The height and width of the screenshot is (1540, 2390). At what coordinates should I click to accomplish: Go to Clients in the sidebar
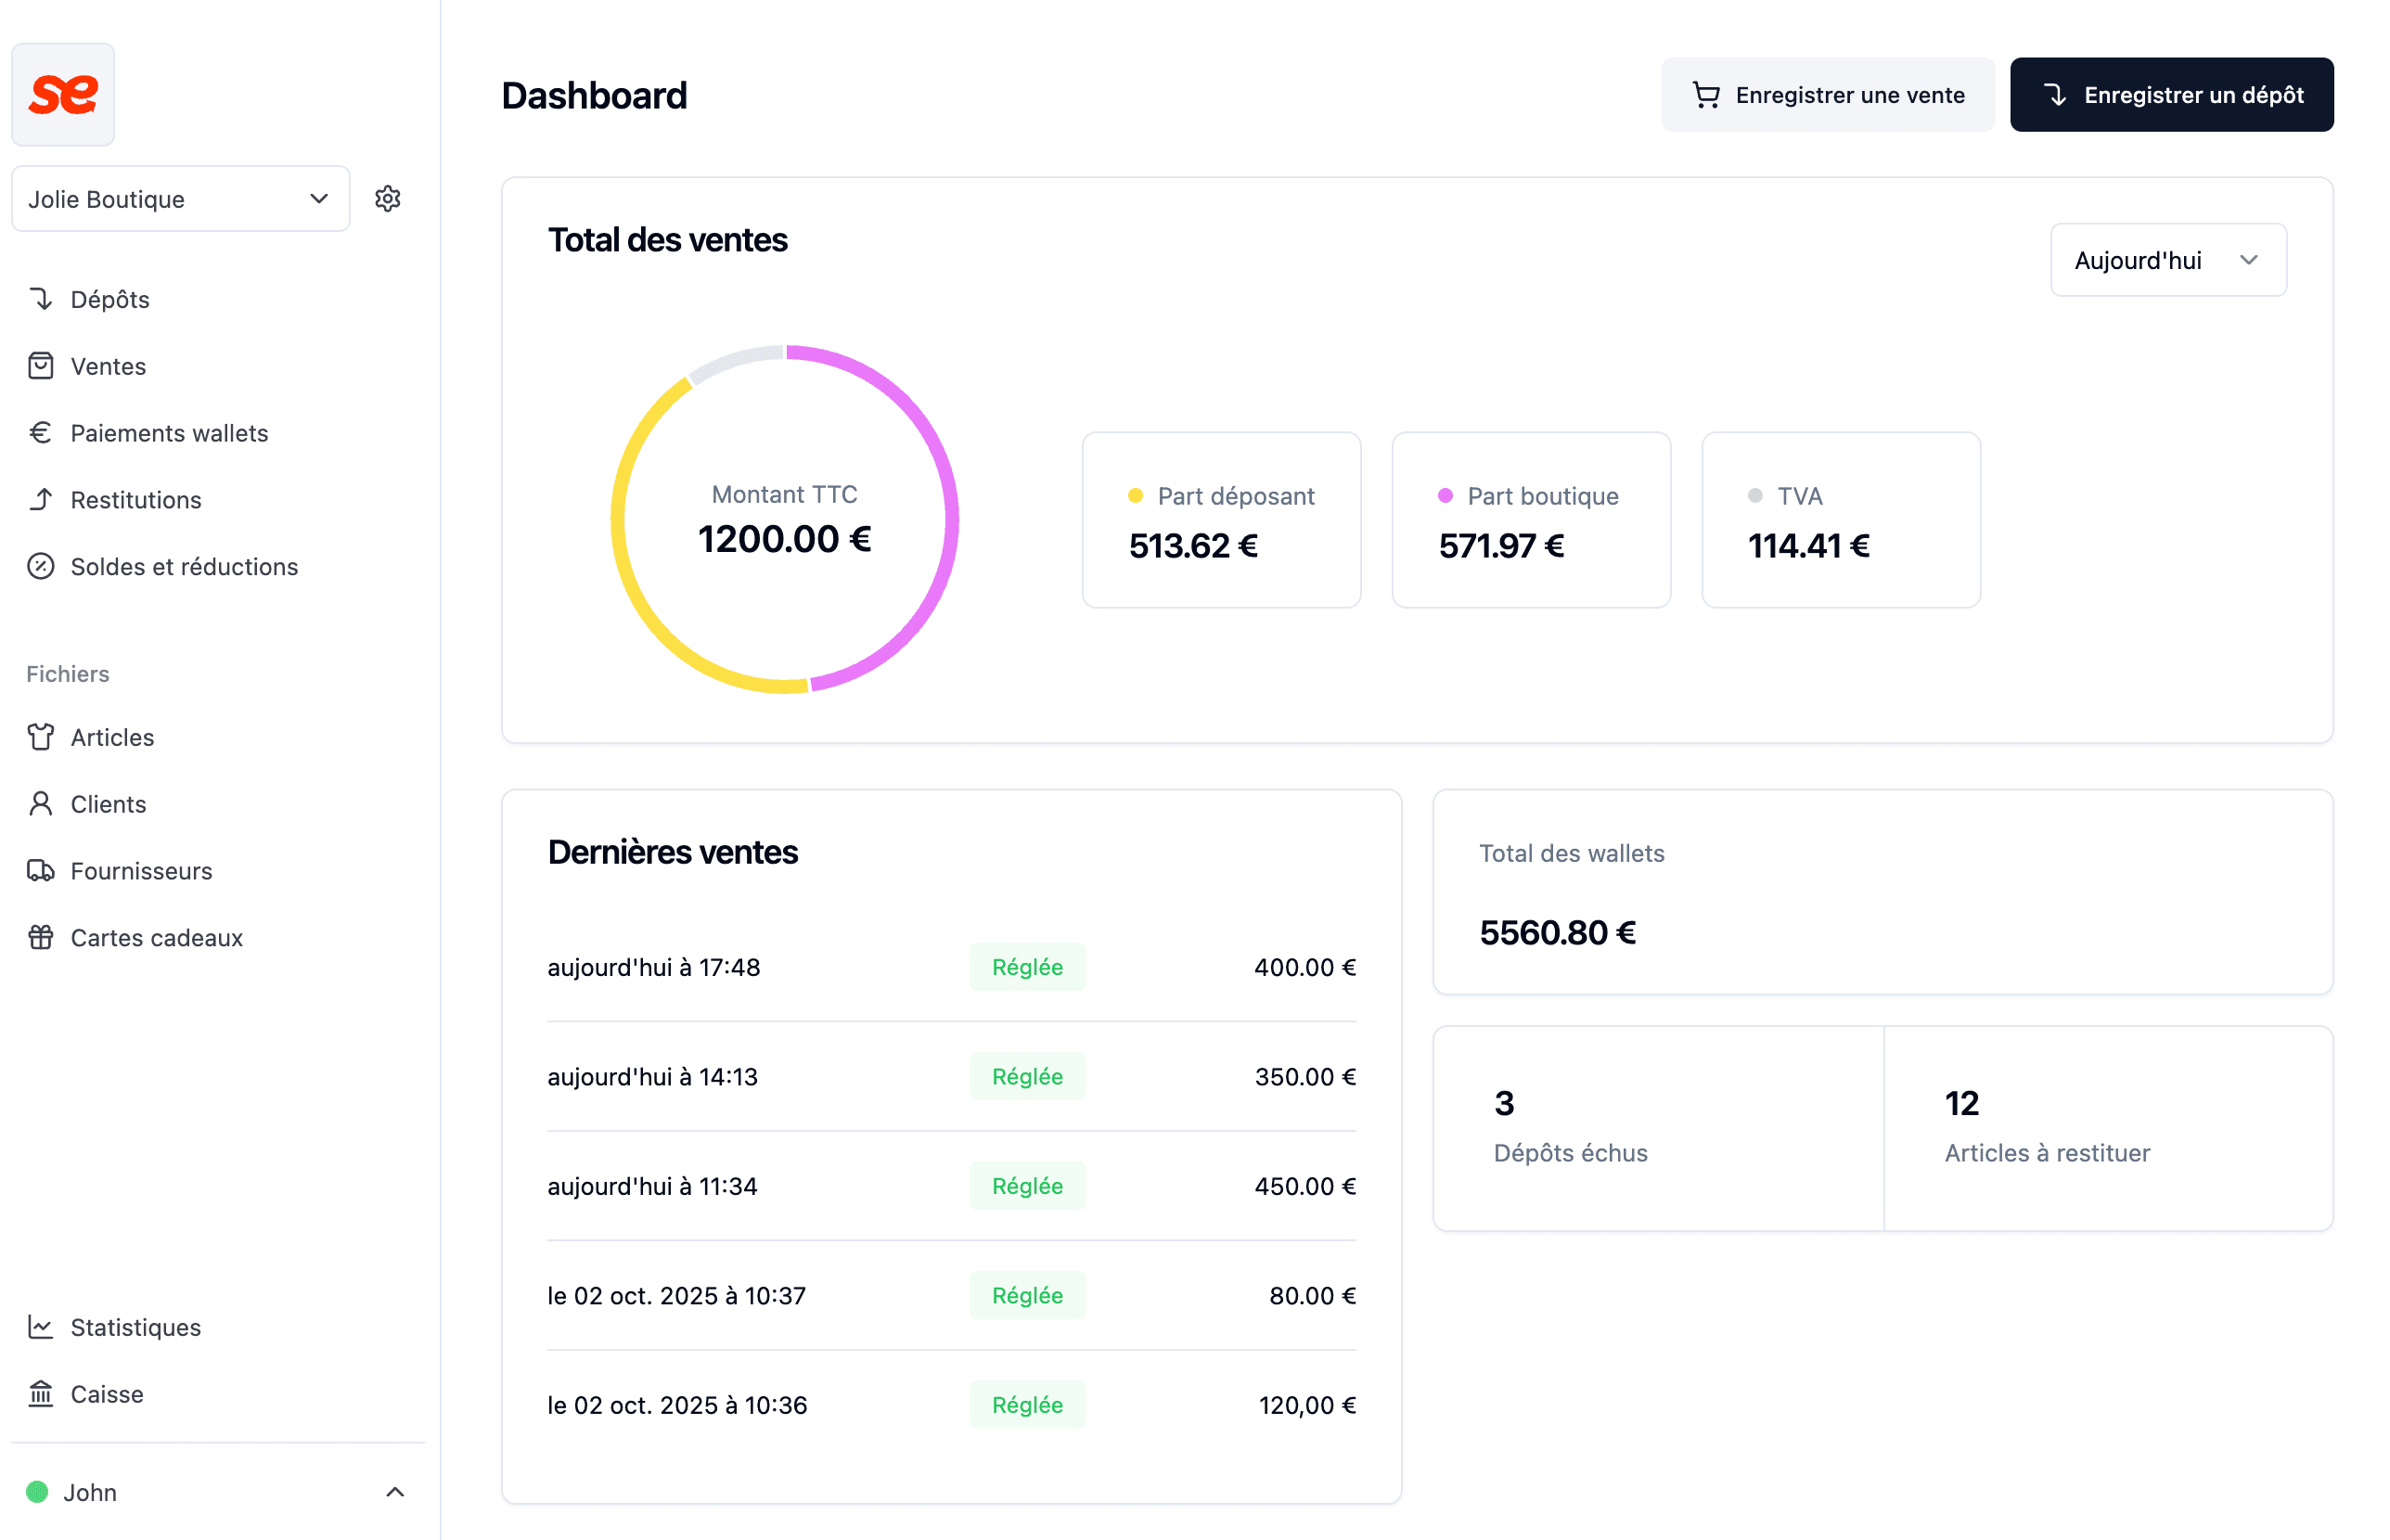pos(108,804)
